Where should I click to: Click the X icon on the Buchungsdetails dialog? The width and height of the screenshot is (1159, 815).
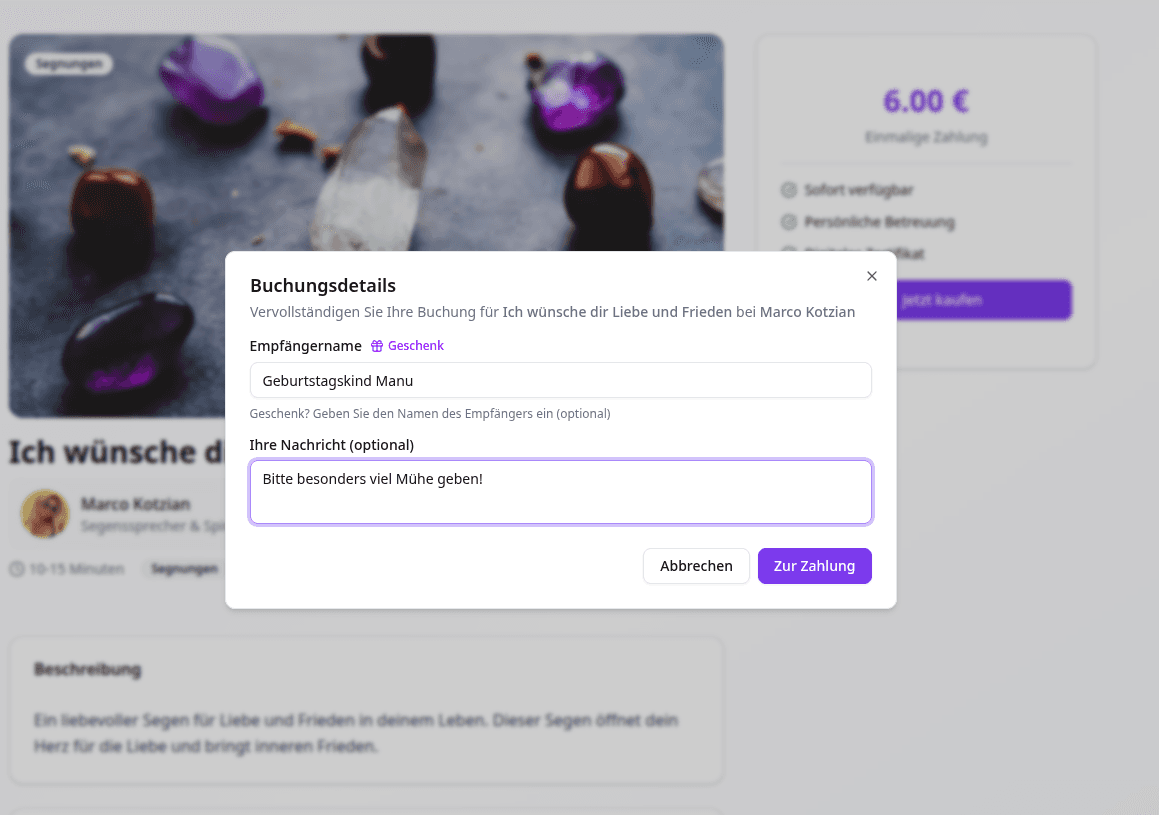(871, 276)
